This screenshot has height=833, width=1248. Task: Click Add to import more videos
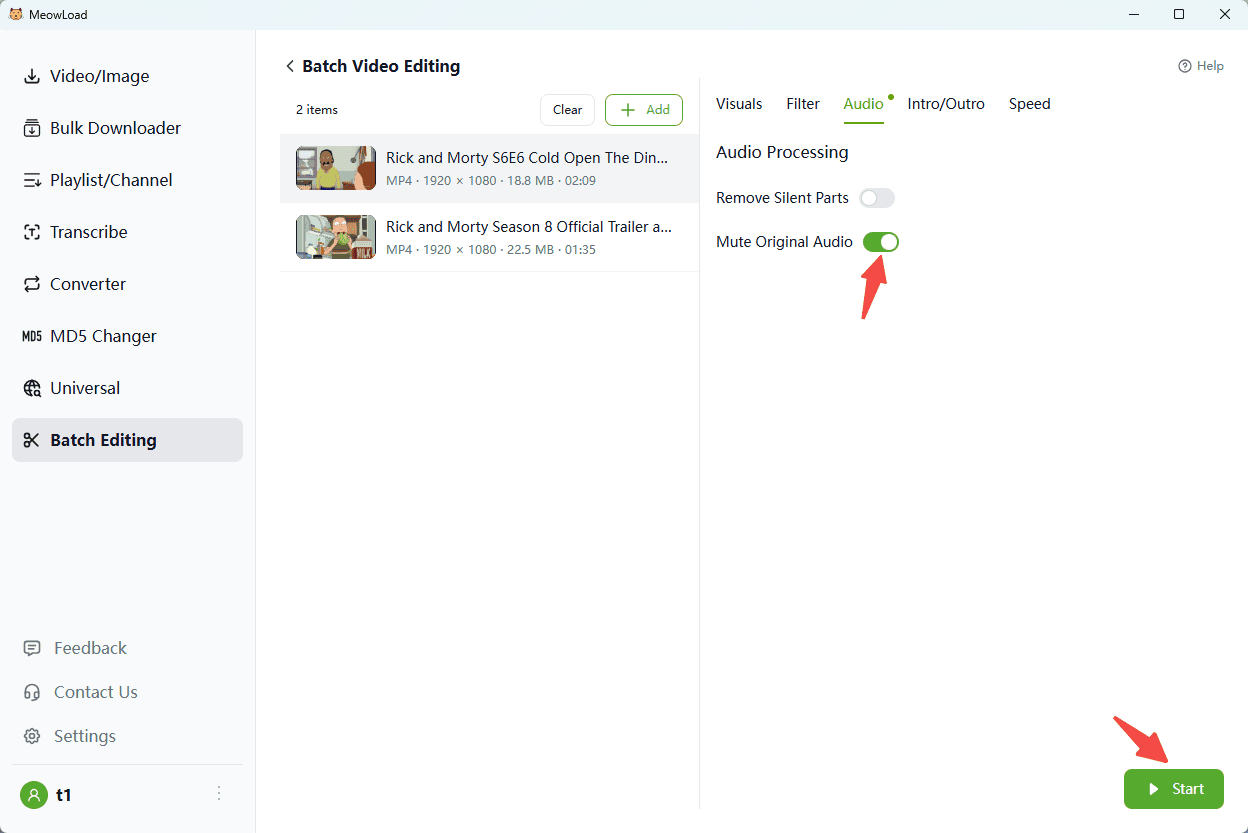pos(644,110)
